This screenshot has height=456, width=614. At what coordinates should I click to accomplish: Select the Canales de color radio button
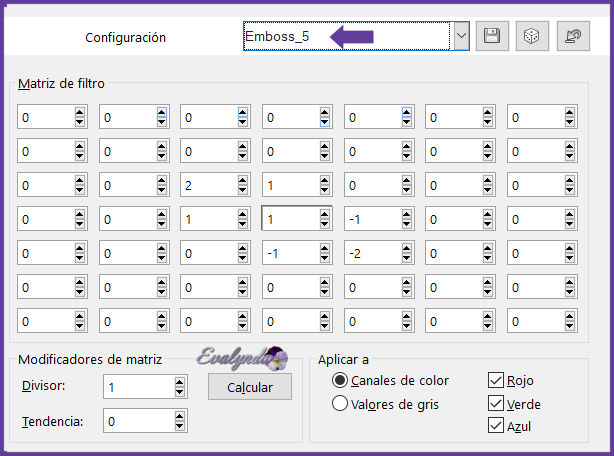[x=340, y=380]
